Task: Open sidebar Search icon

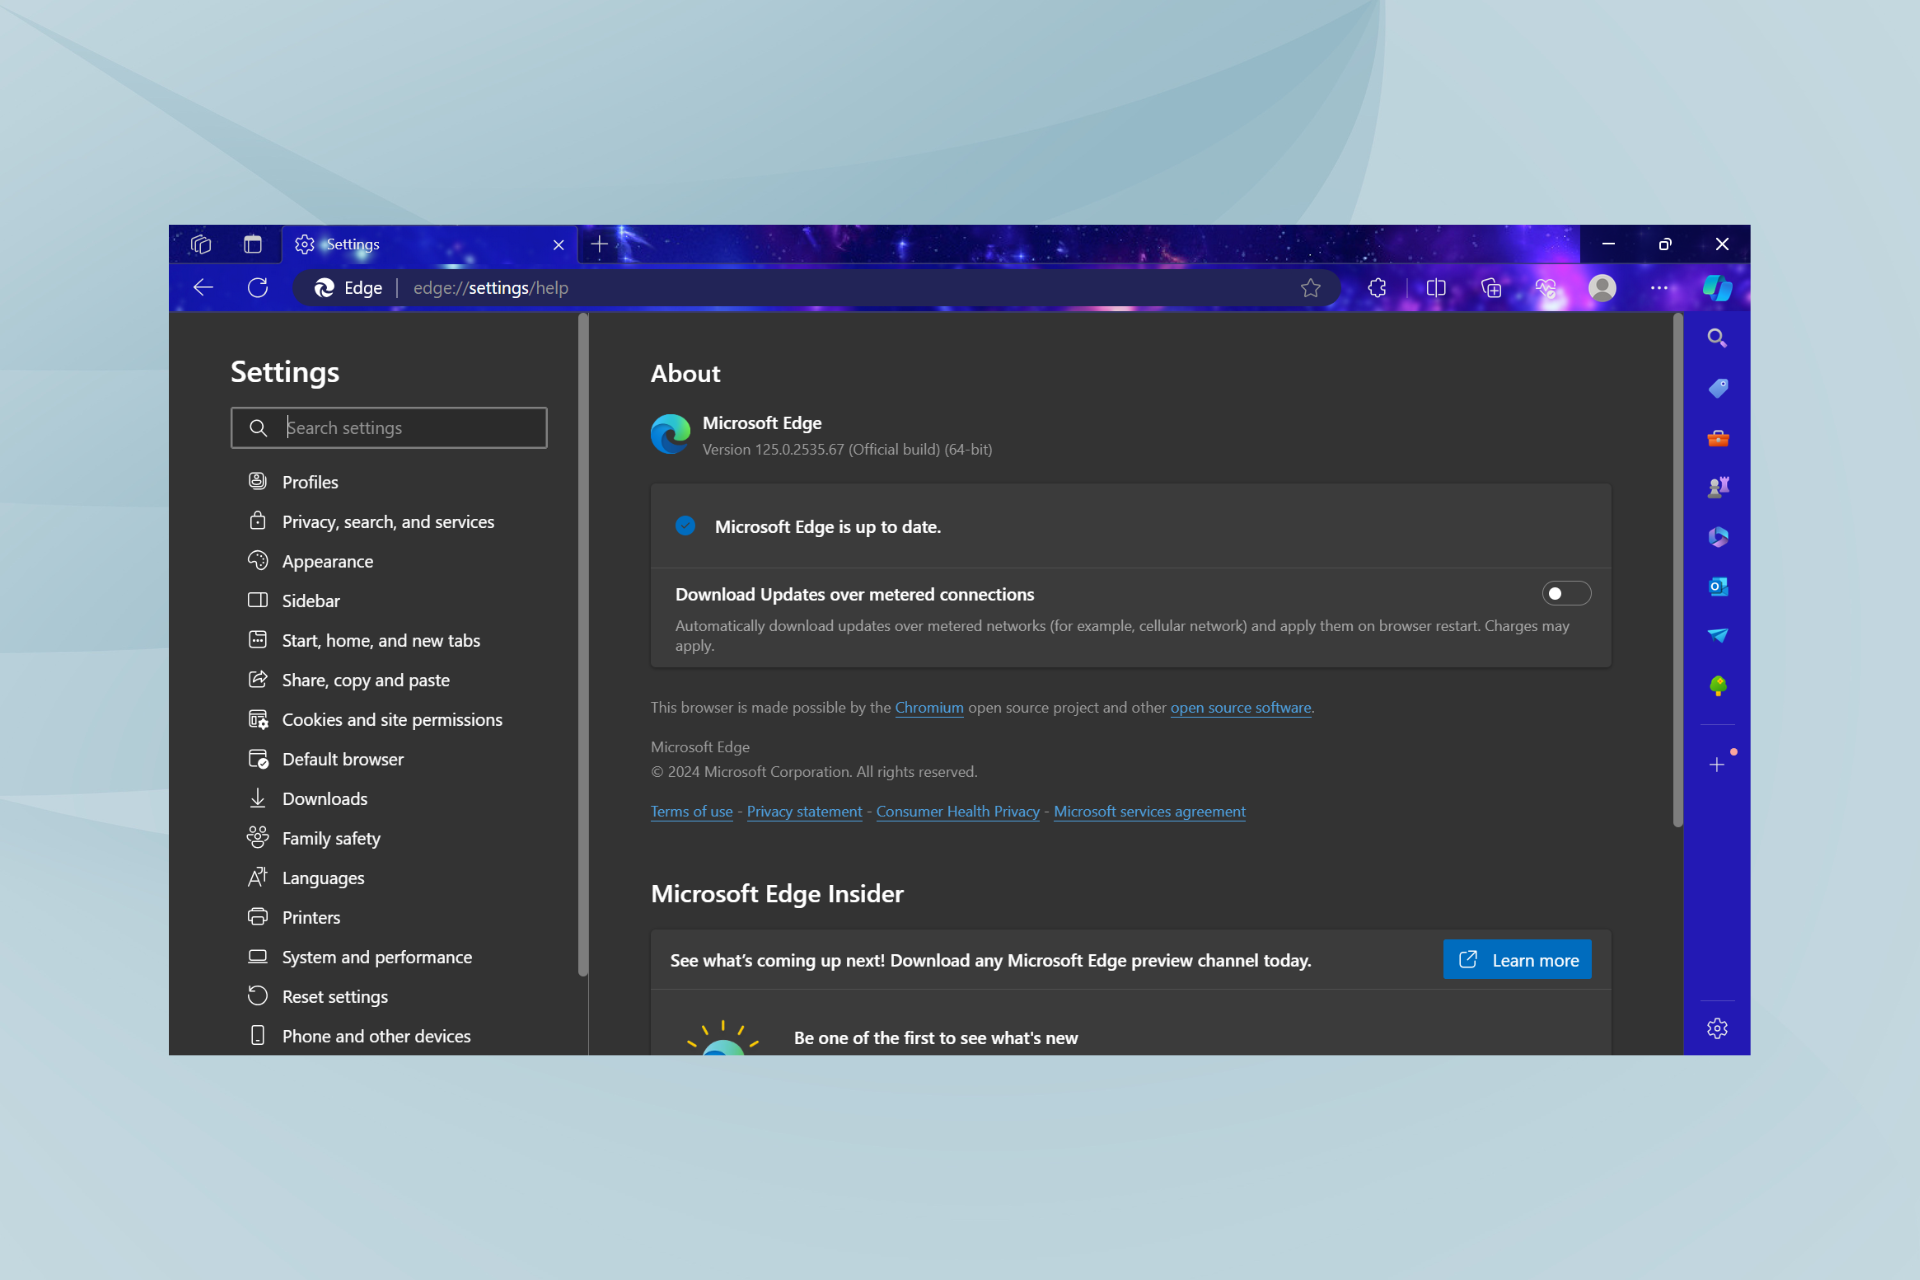Action: (x=1717, y=338)
